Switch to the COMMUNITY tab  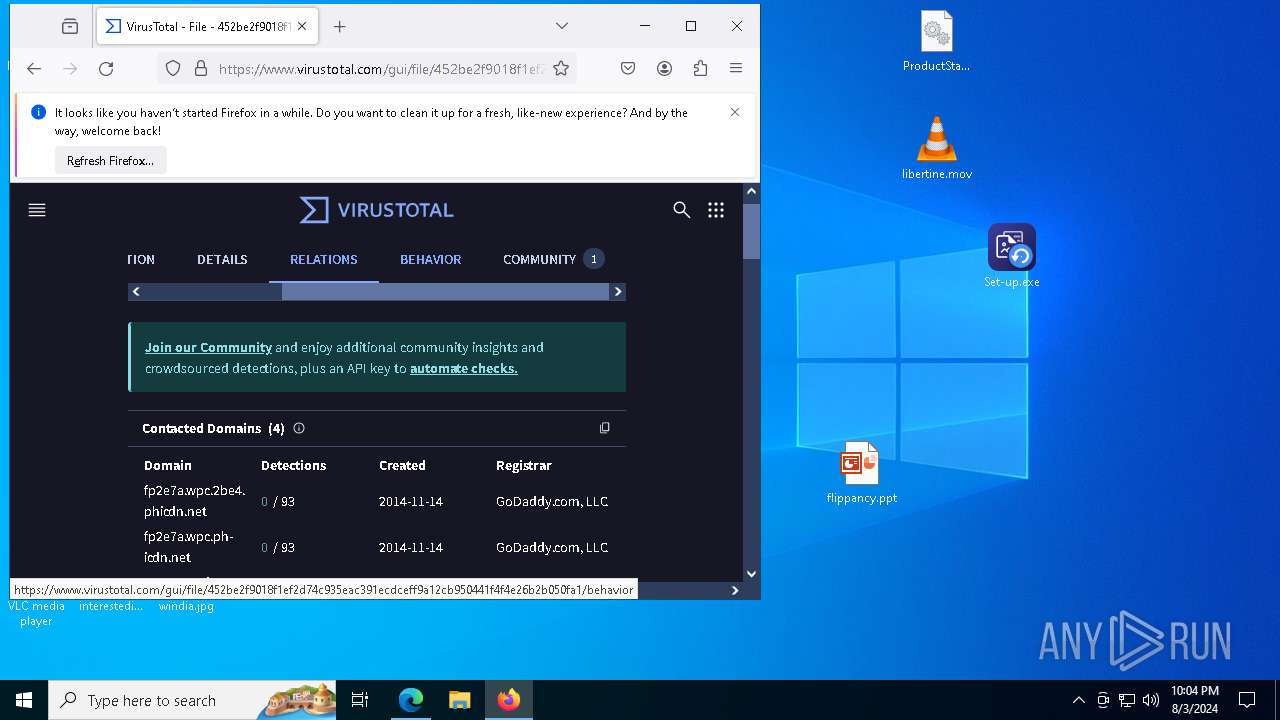[552, 260]
